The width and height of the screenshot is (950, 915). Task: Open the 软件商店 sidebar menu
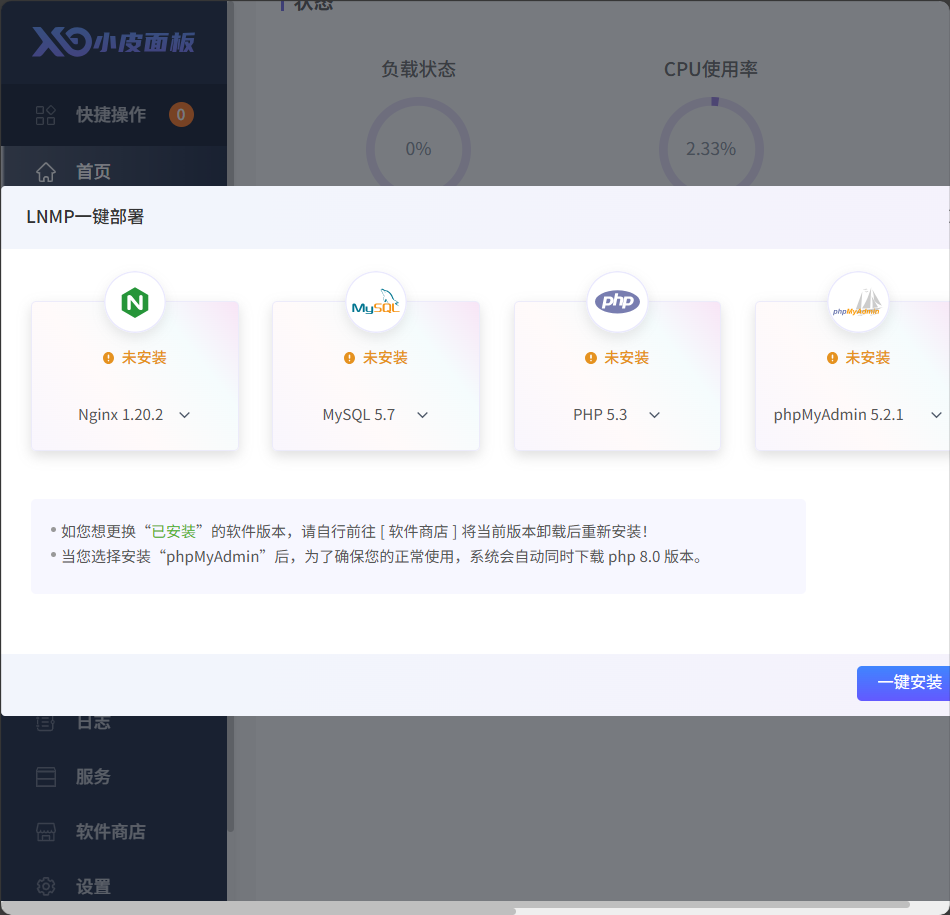pyautogui.click(x=114, y=831)
